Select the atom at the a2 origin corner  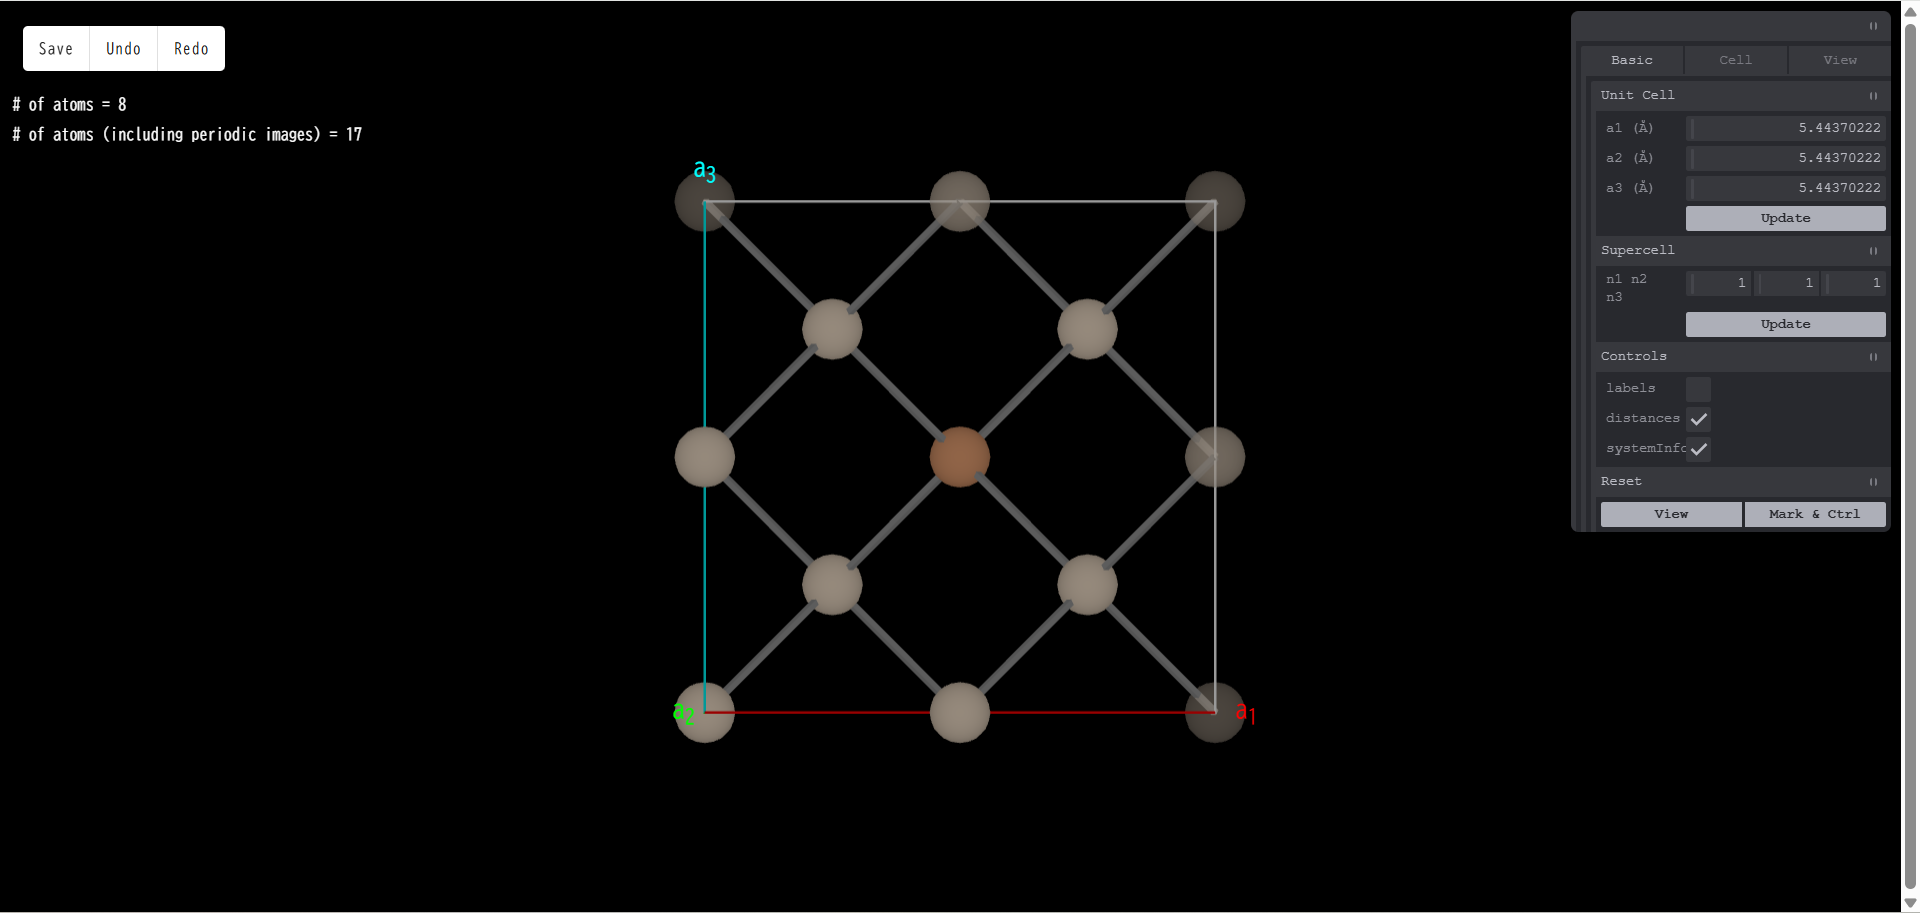(704, 712)
